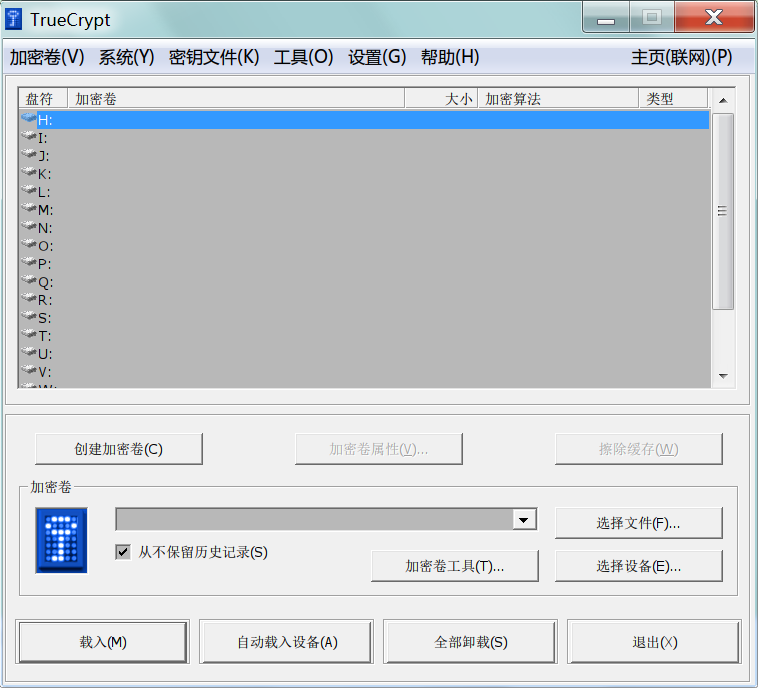Open the 主页(联网)(P) menu

pos(682,58)
